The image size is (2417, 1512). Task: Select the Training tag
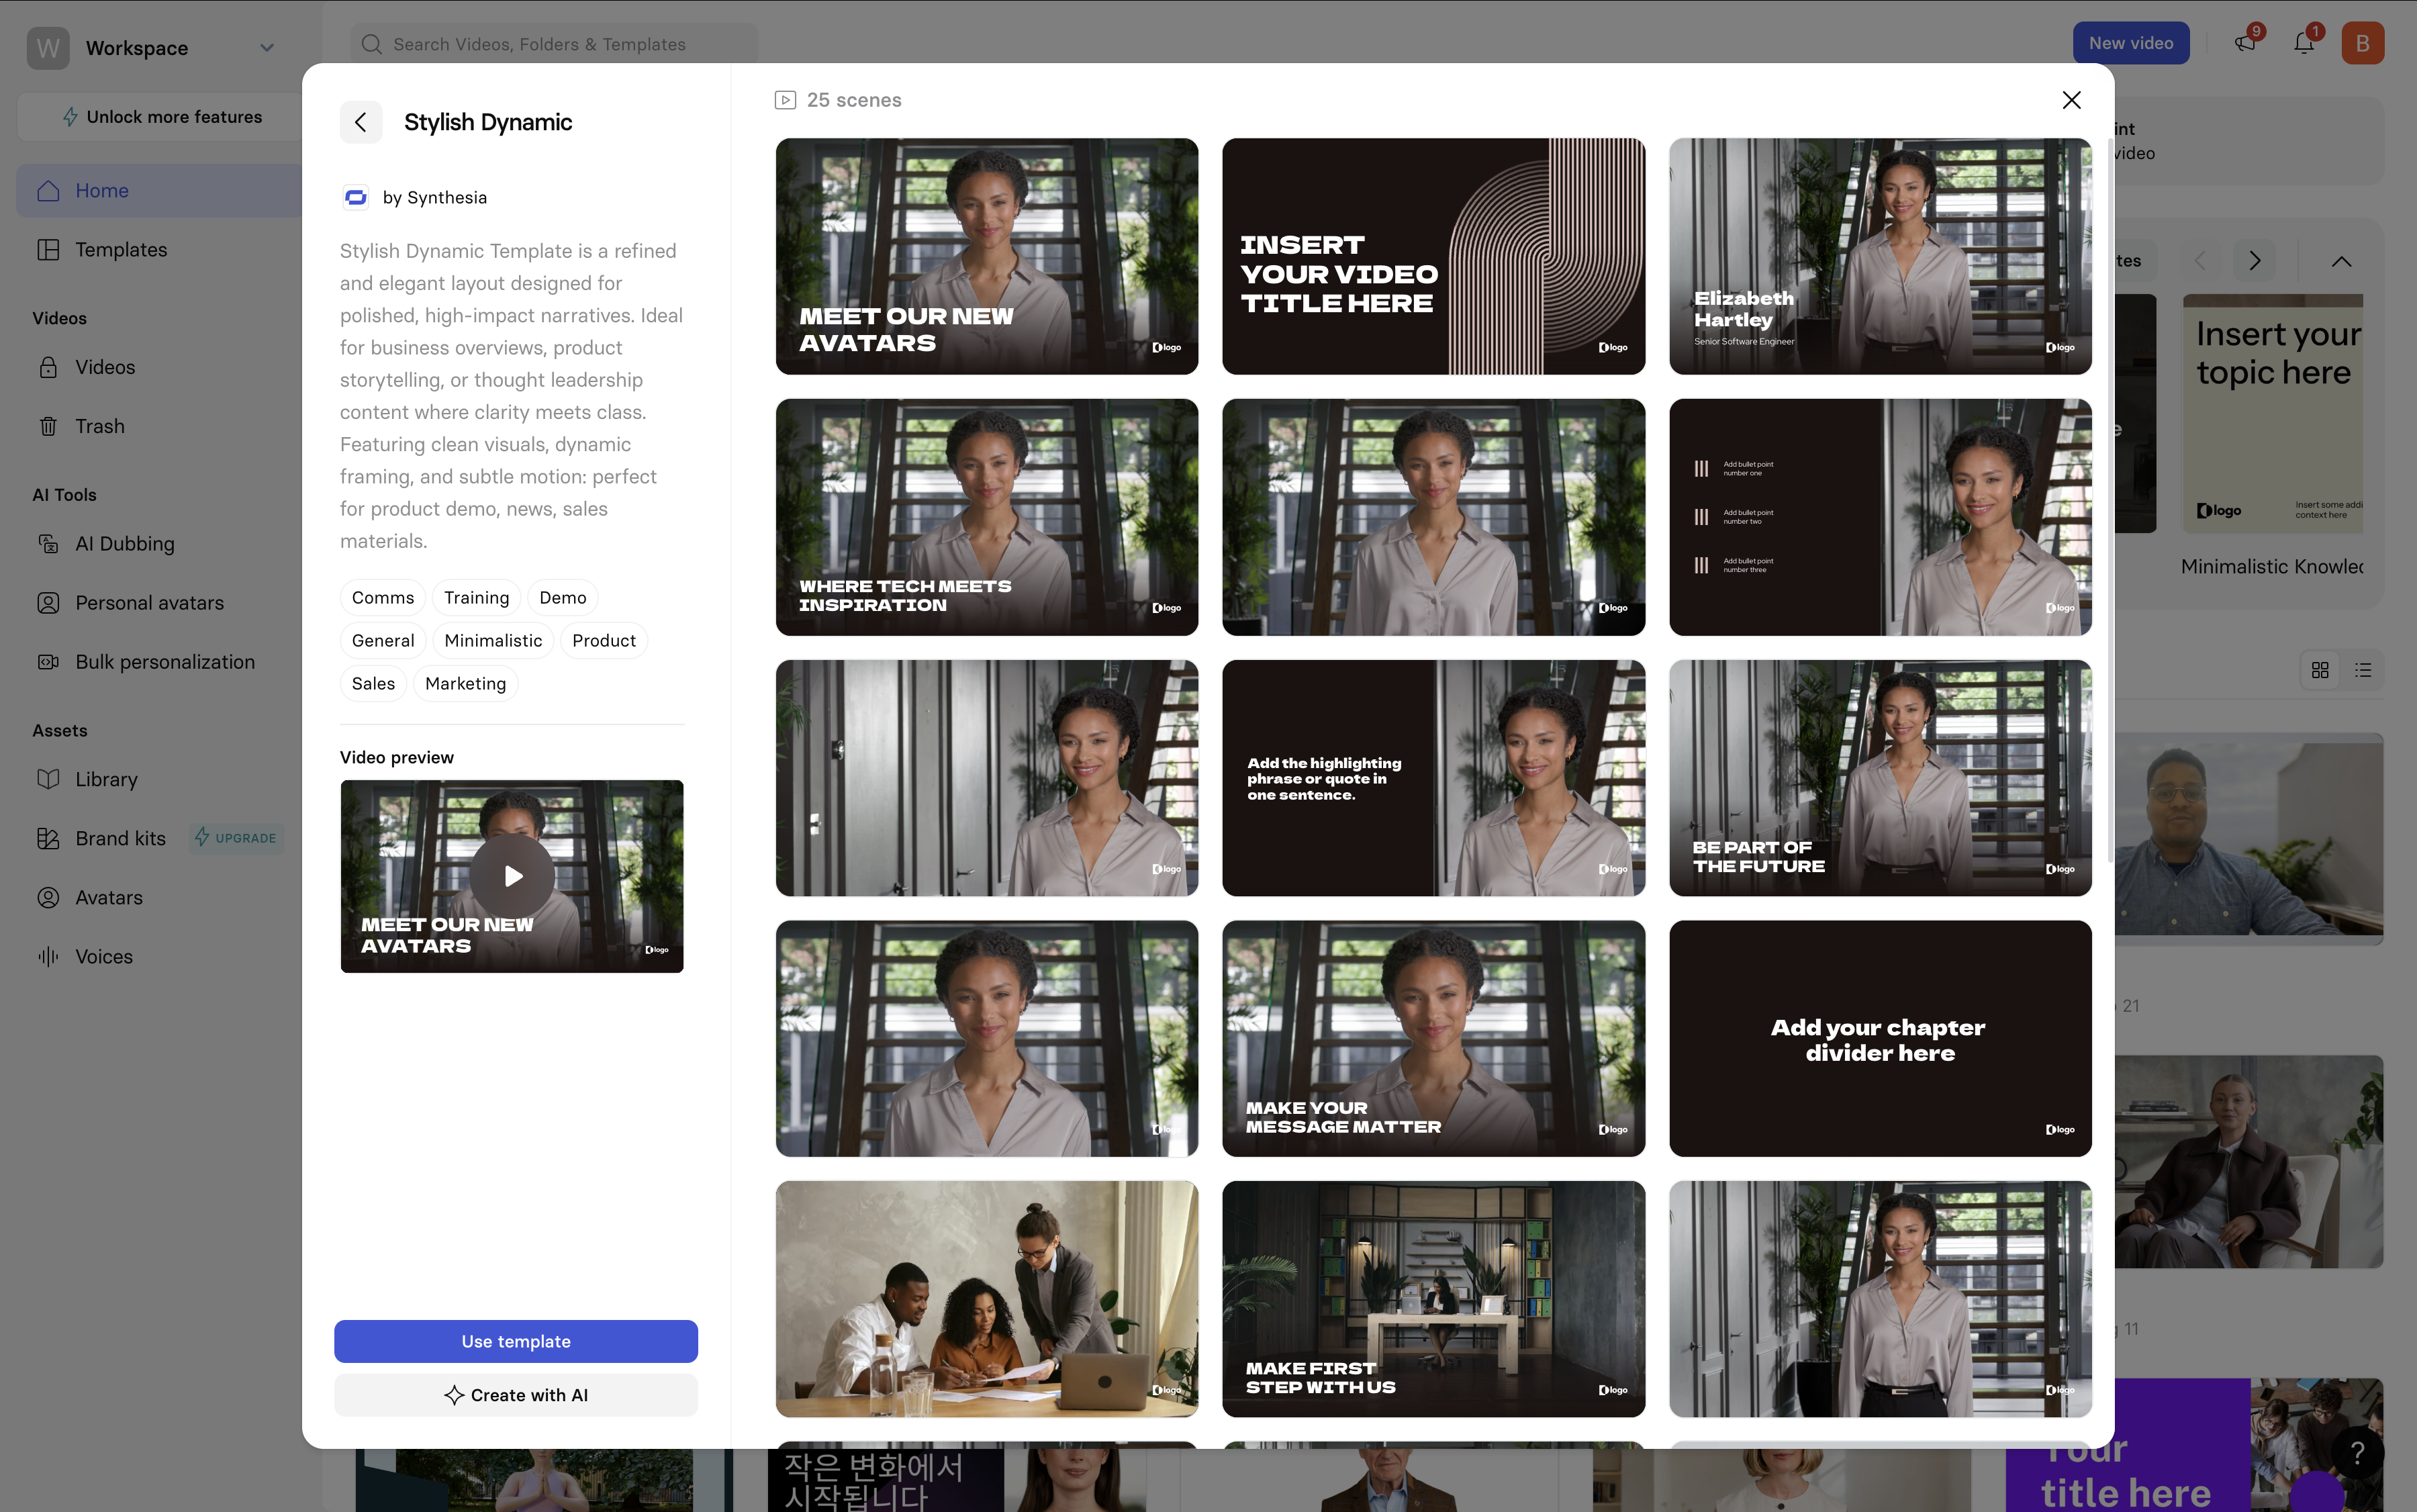click(477, 597)
